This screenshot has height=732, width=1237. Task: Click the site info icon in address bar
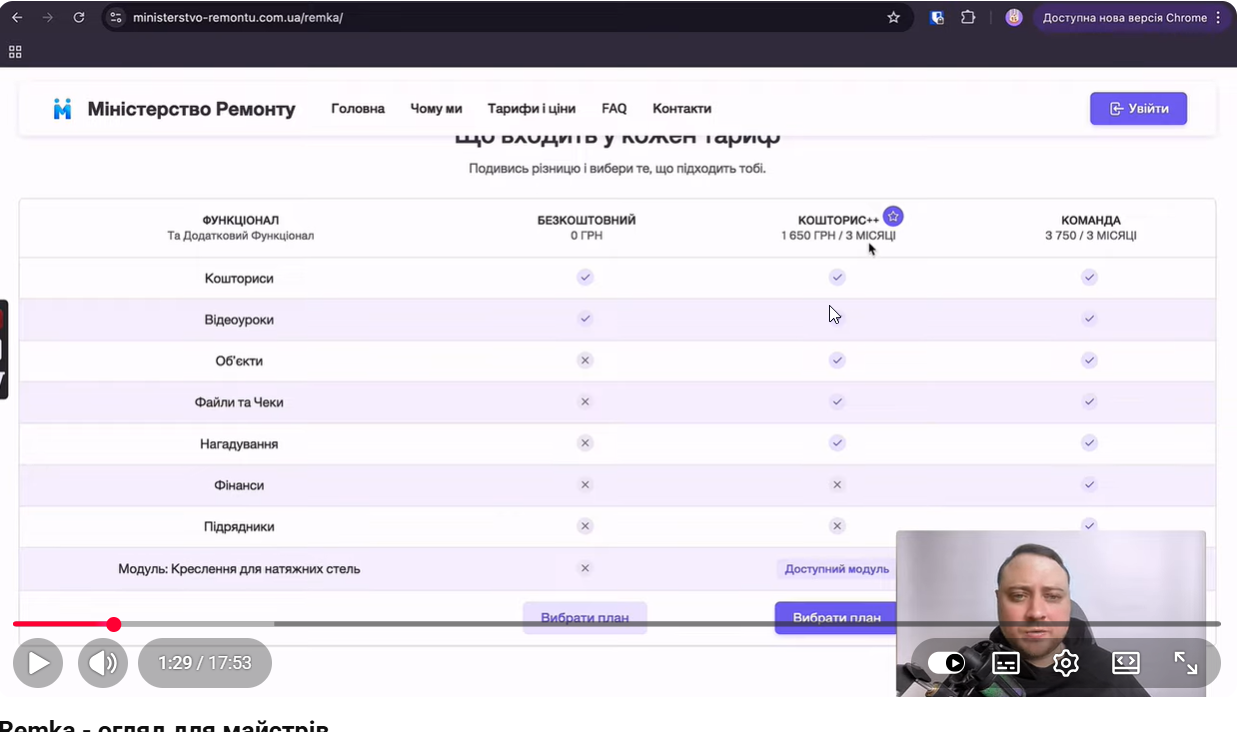point(115,17)
